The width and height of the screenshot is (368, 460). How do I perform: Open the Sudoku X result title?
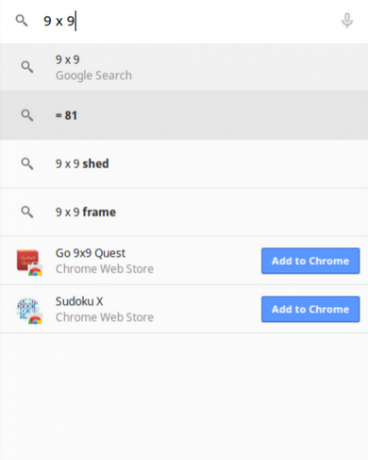point(79,301)
